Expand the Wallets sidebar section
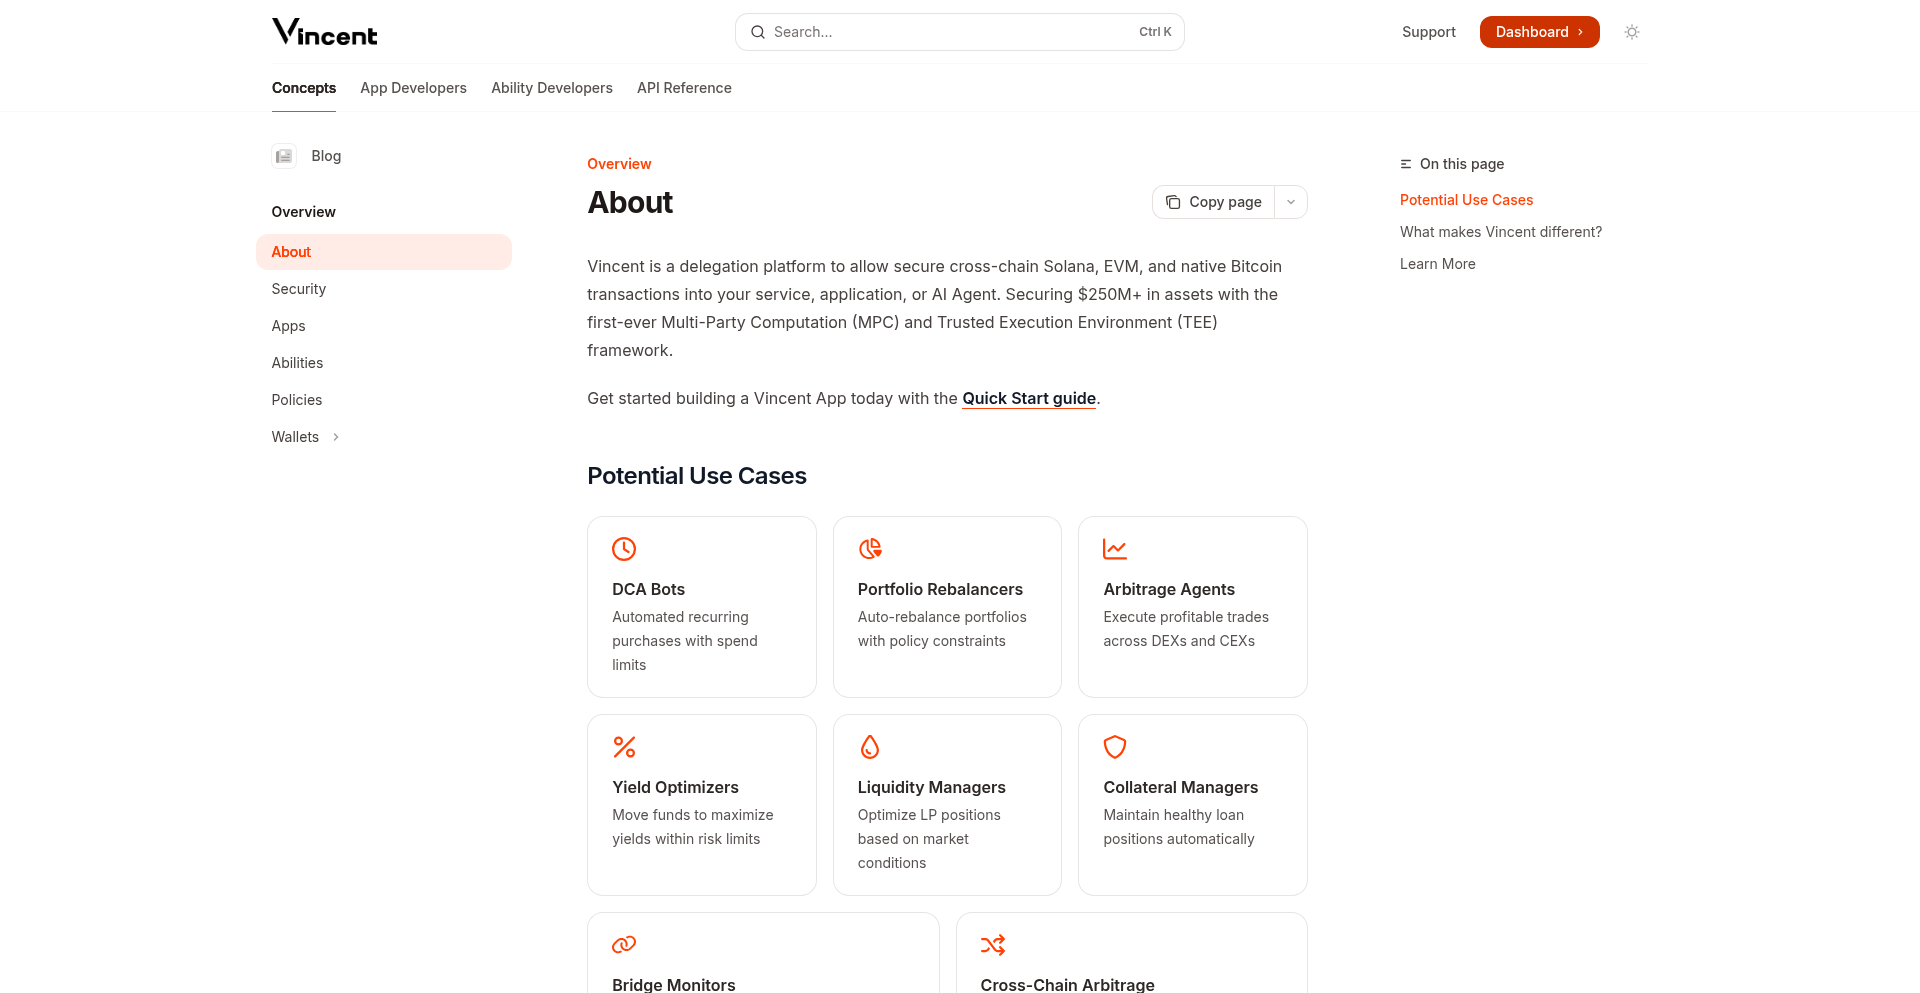Image resolution: width=1920 pixels, height=993 pixels. point(336,437)
